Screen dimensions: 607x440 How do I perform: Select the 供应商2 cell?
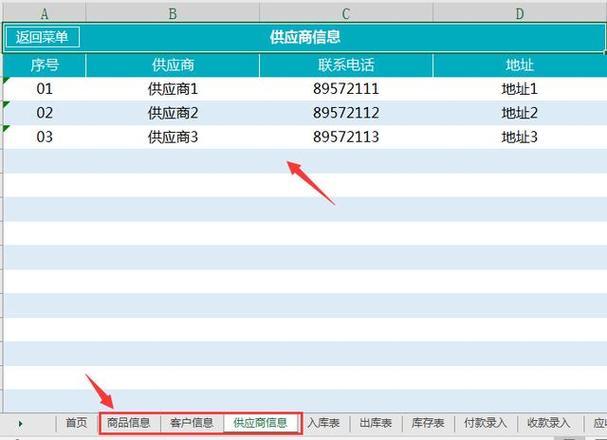tap(173, 113)
